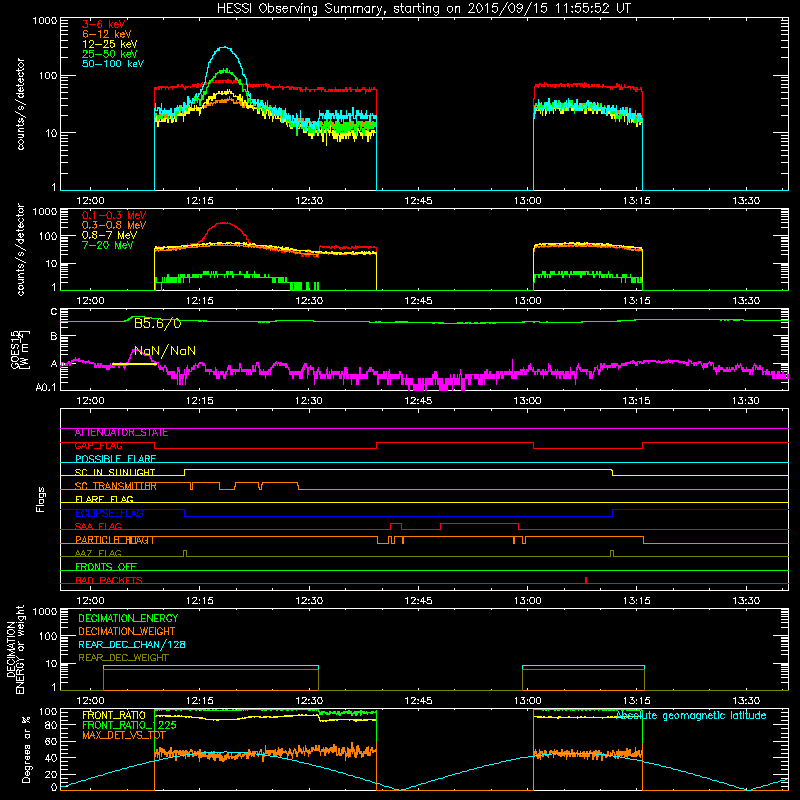This screenshot has height=800, width=800.
Task: Click the 13:00 tick label under top plot
Action: point(527,201)
